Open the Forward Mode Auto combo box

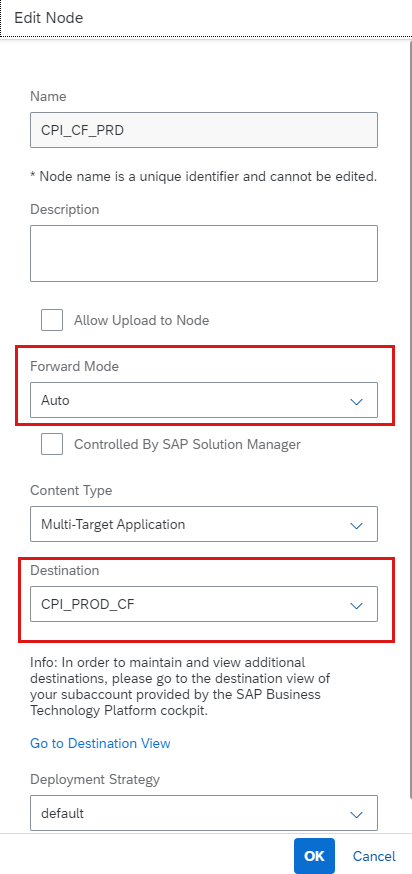tap(204, 400)
